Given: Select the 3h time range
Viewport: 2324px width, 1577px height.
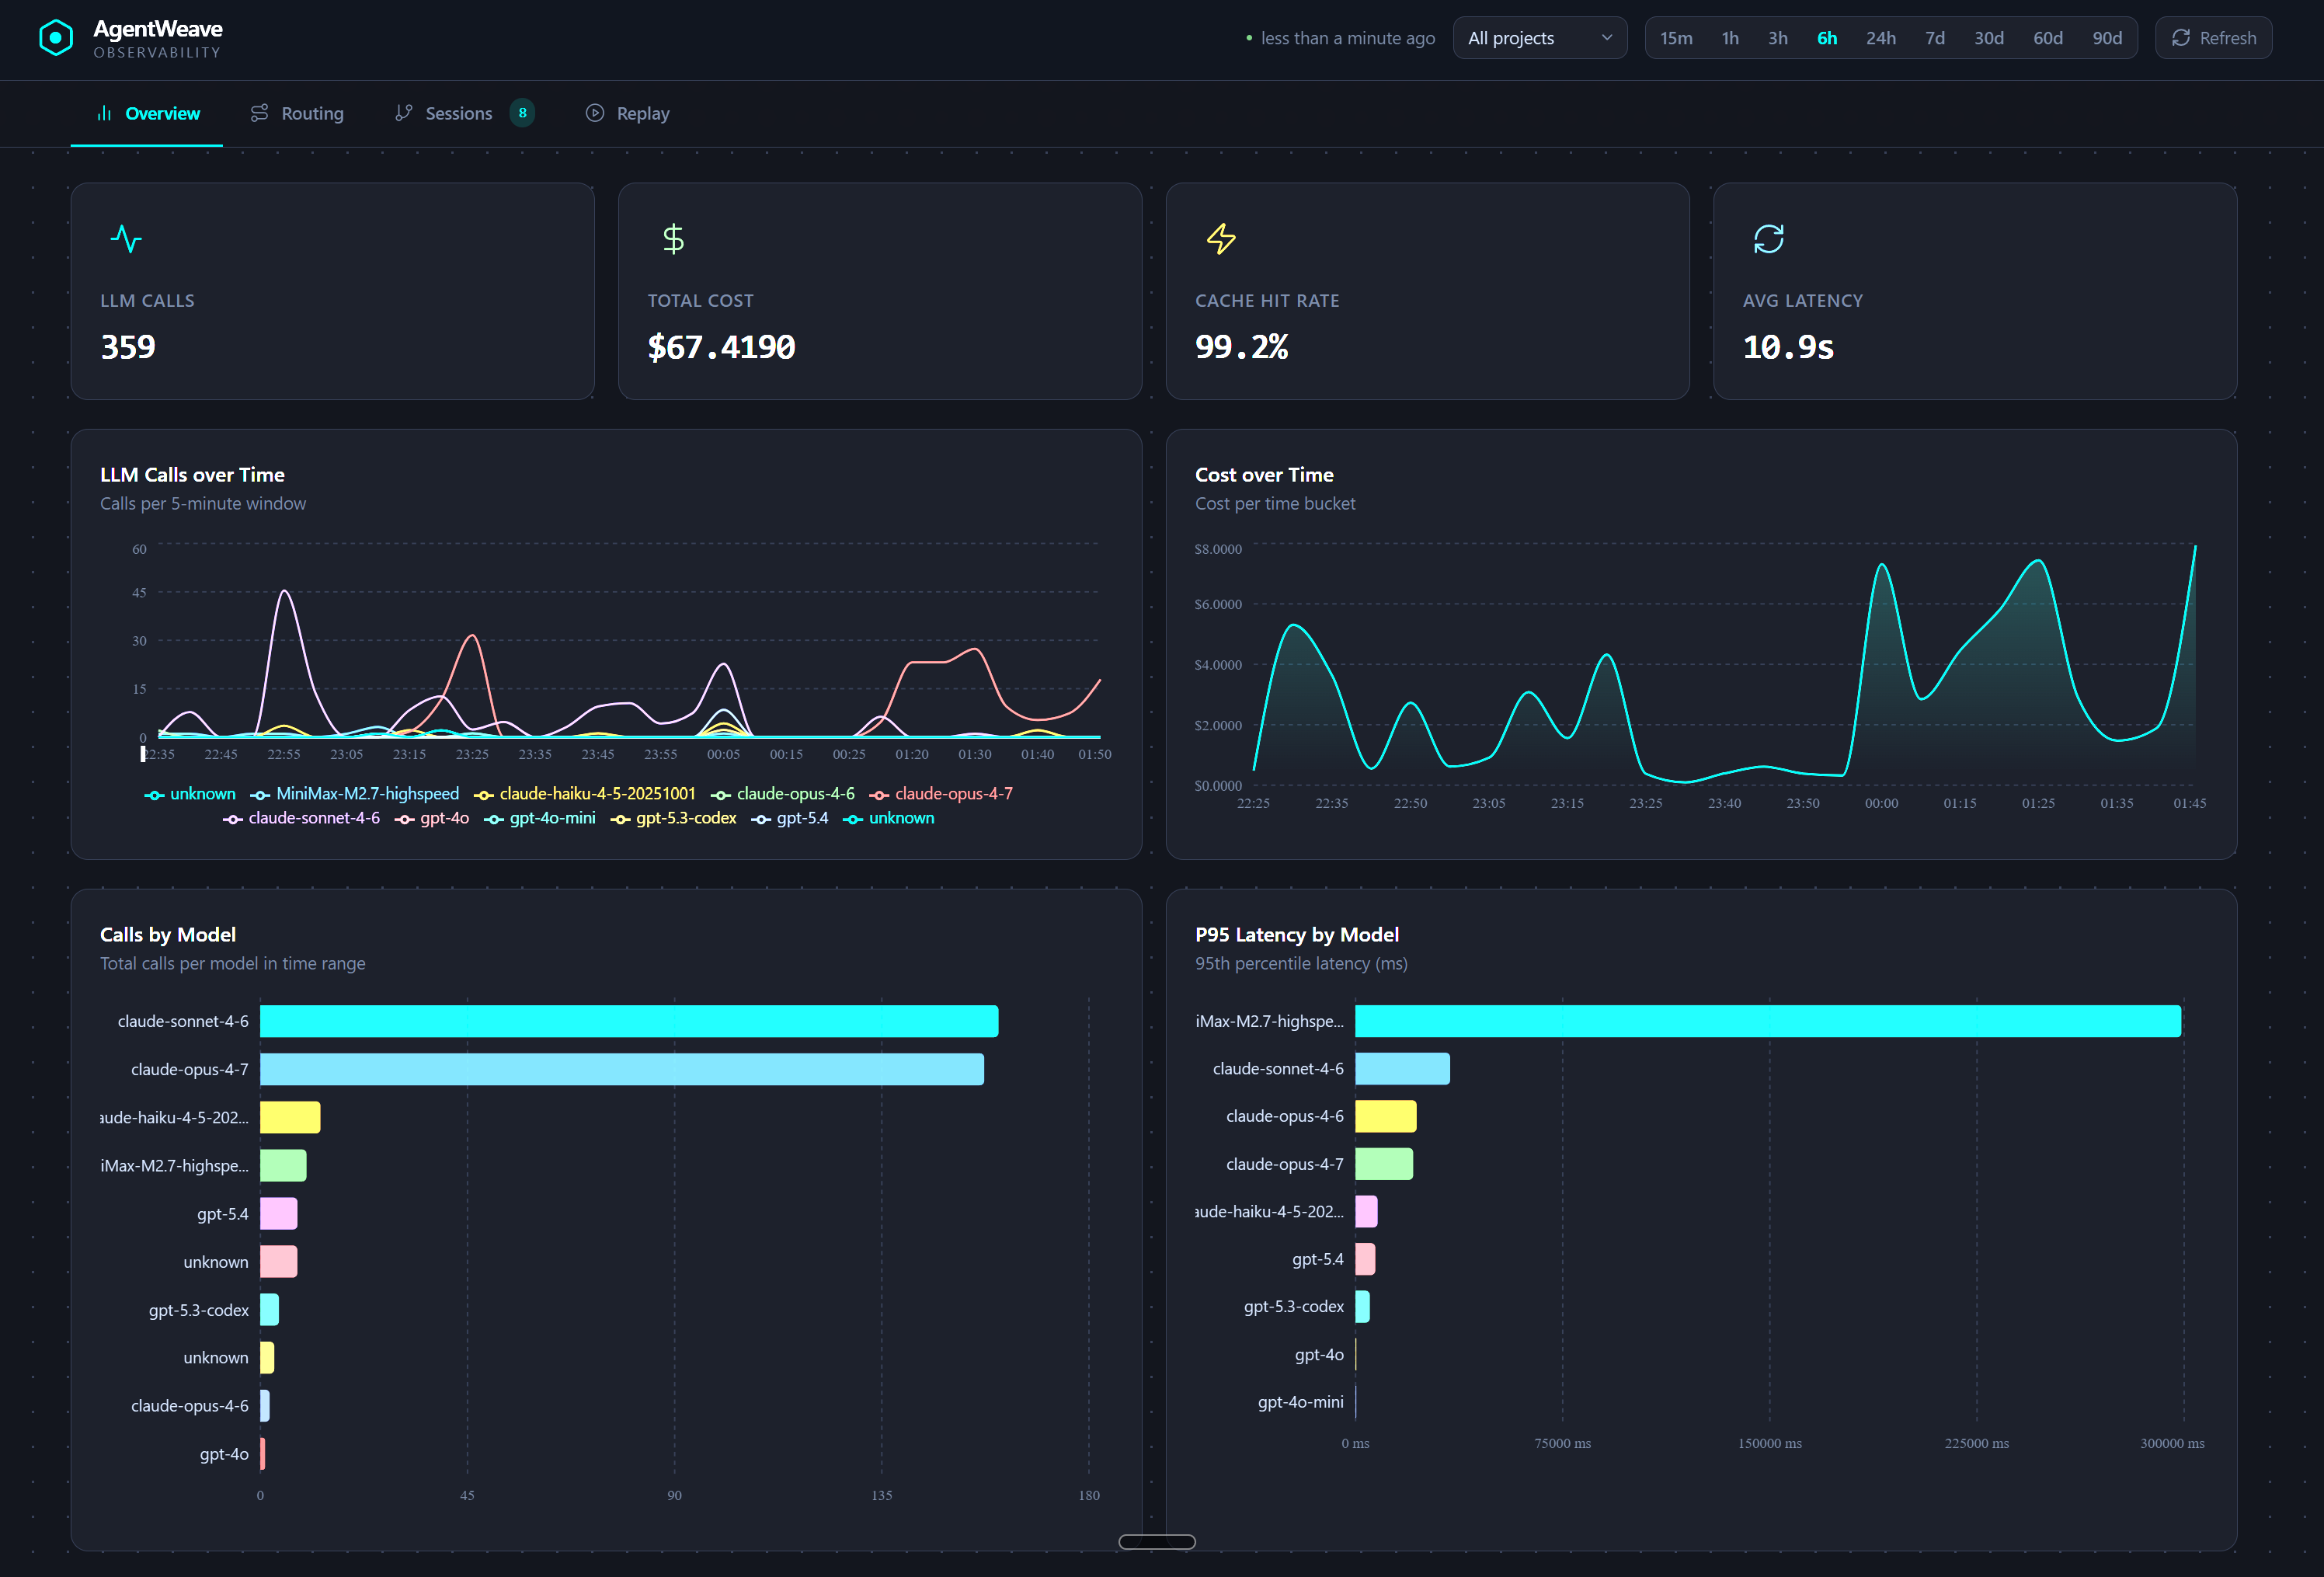Looking at the screenshot, I should click(x=1778, y=38).
